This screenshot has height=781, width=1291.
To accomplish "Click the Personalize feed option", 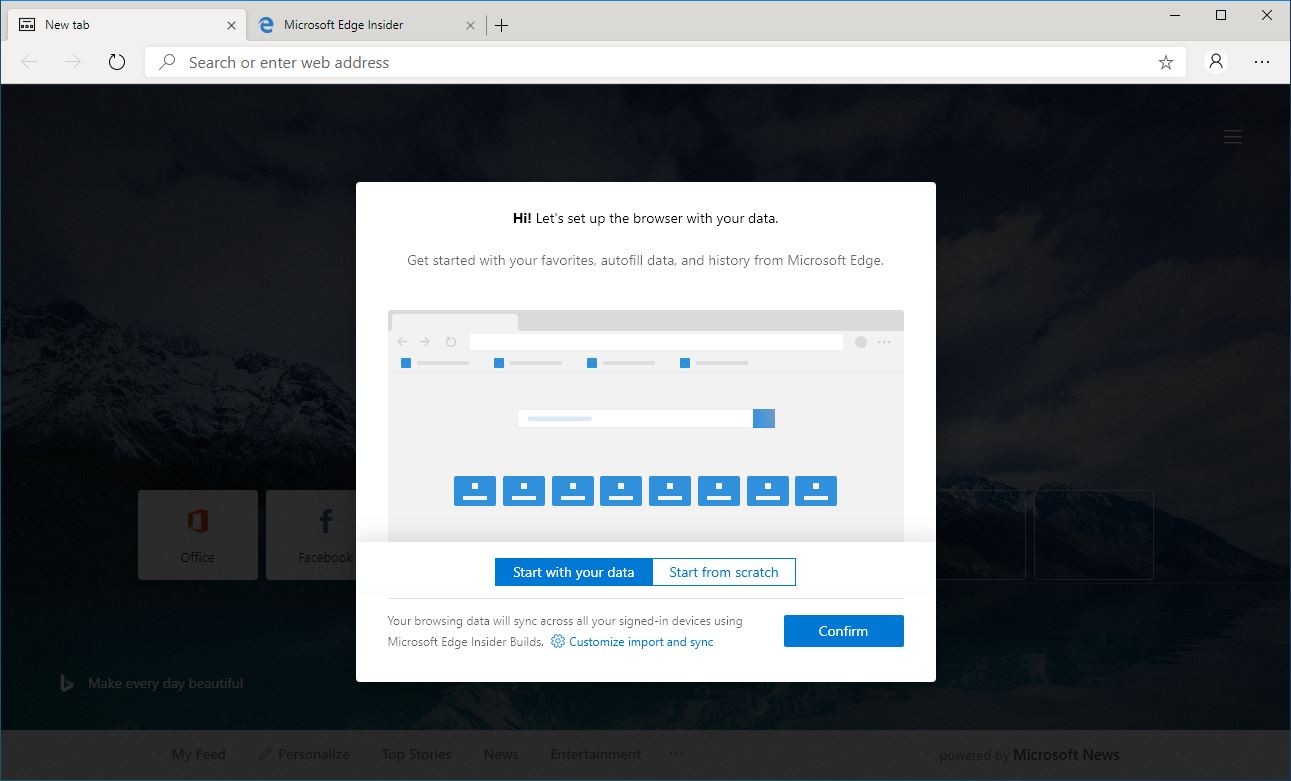I will click(304, 754).
